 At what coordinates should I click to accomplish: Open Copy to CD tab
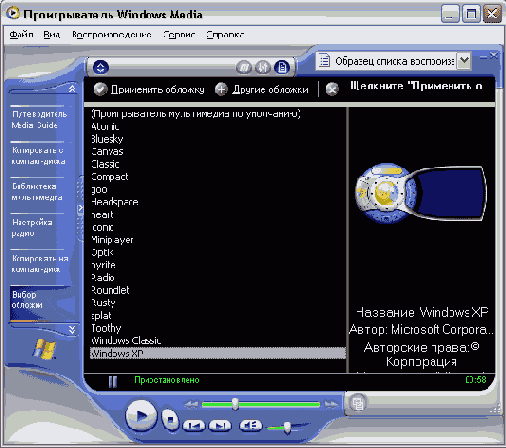tap(40, 264)
